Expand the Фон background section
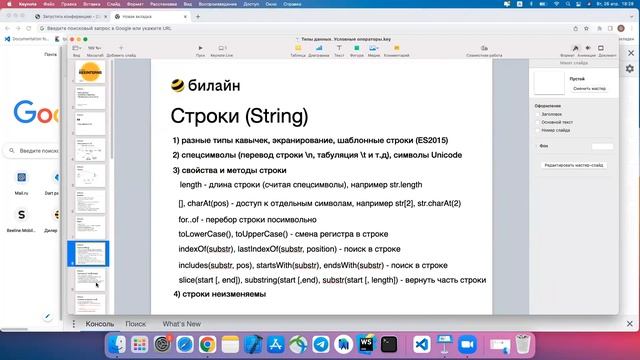 point(536,146)
